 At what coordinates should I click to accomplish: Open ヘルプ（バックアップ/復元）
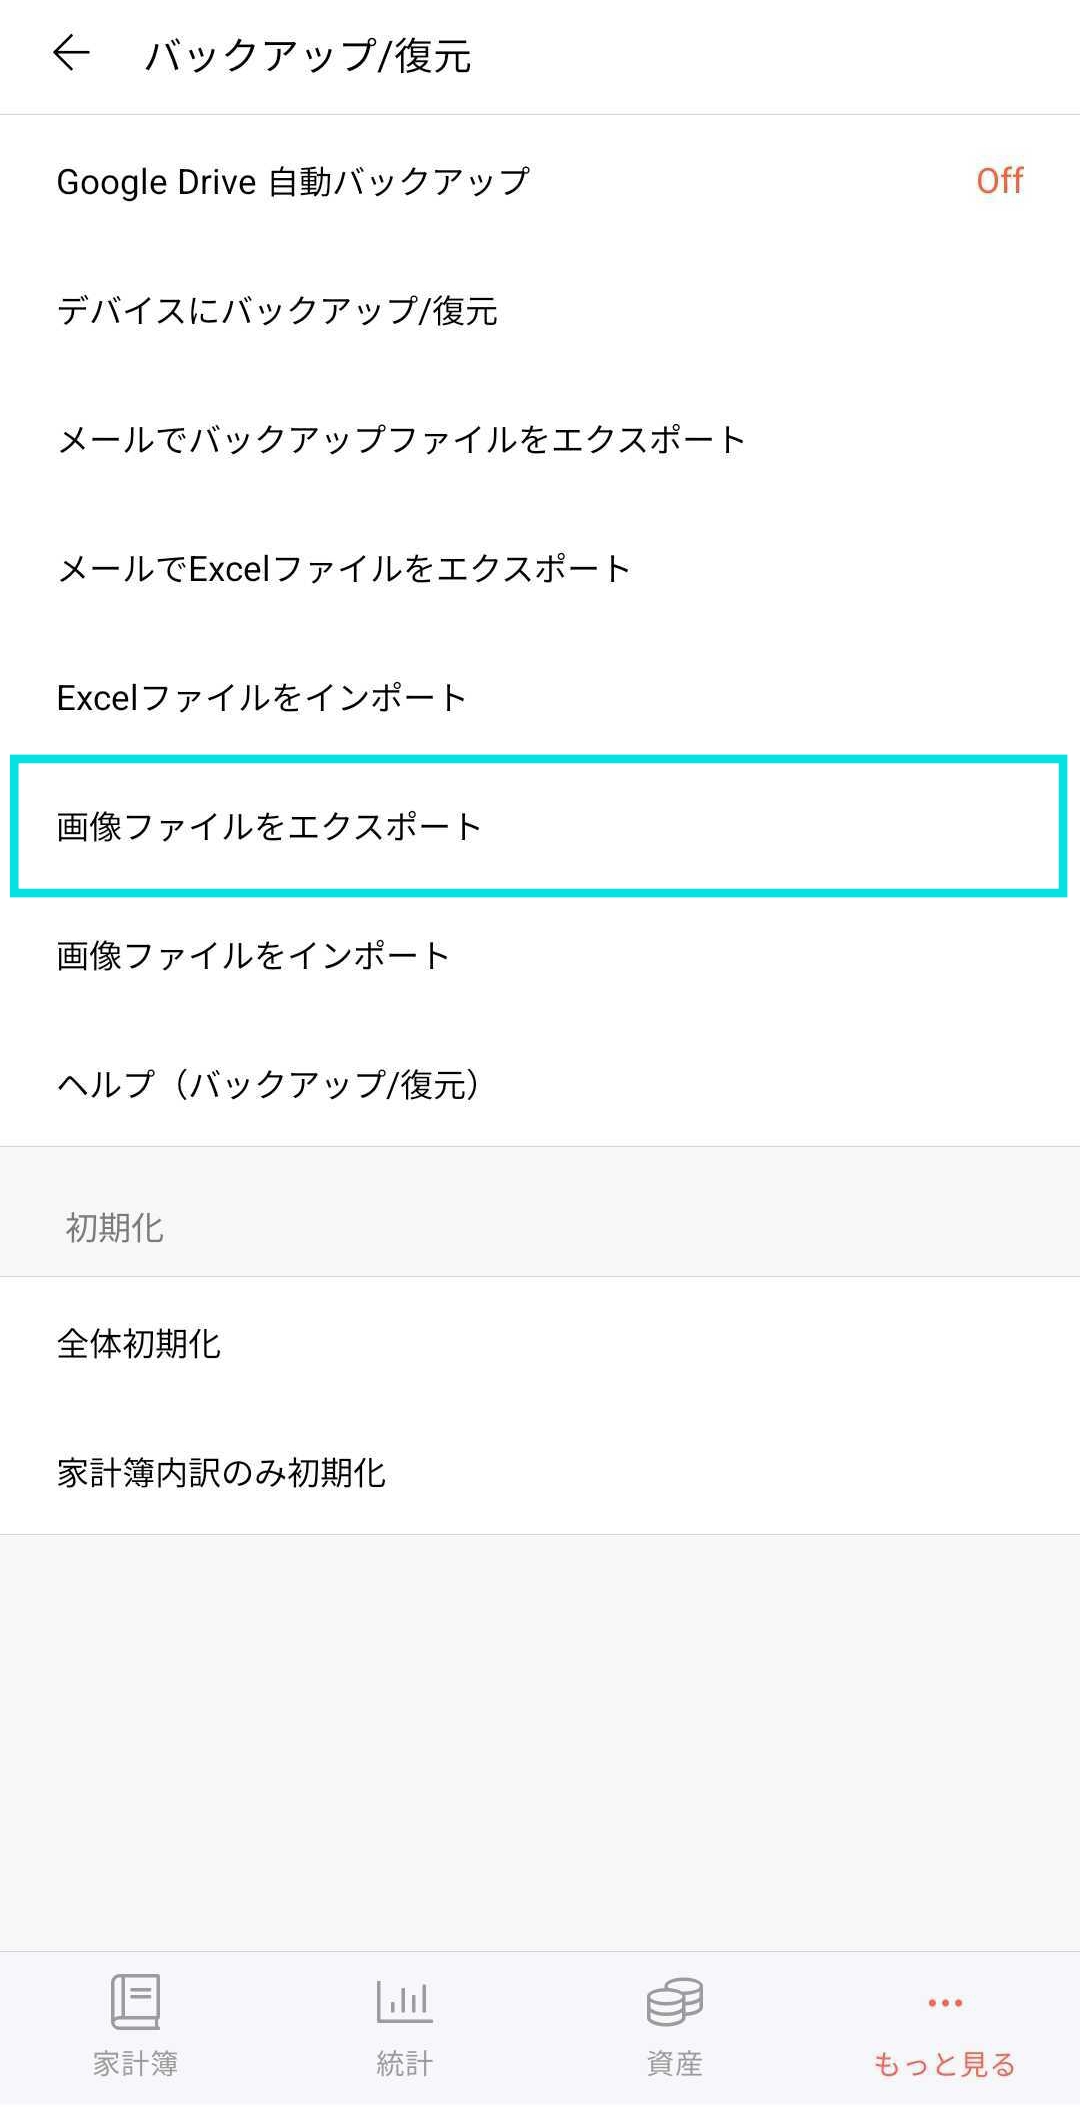coord(267,1085)
